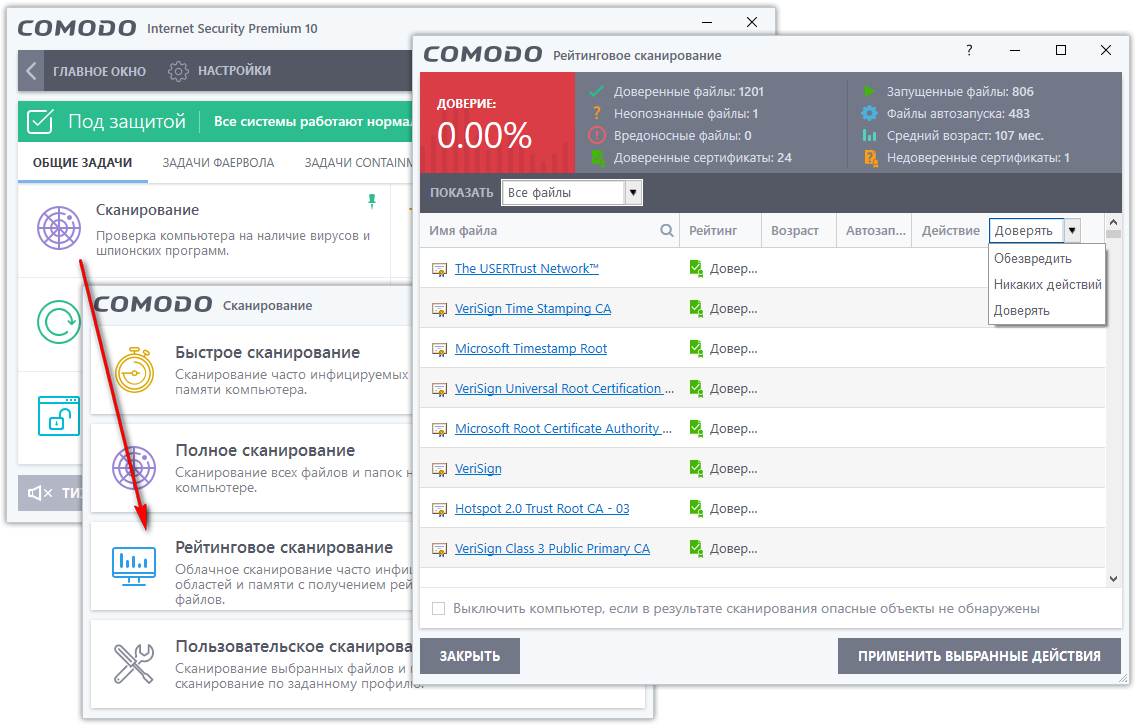Viewport: 1137px width, 726px height.
Task: Click the Закрыть button
Action: tap(470, 656)
